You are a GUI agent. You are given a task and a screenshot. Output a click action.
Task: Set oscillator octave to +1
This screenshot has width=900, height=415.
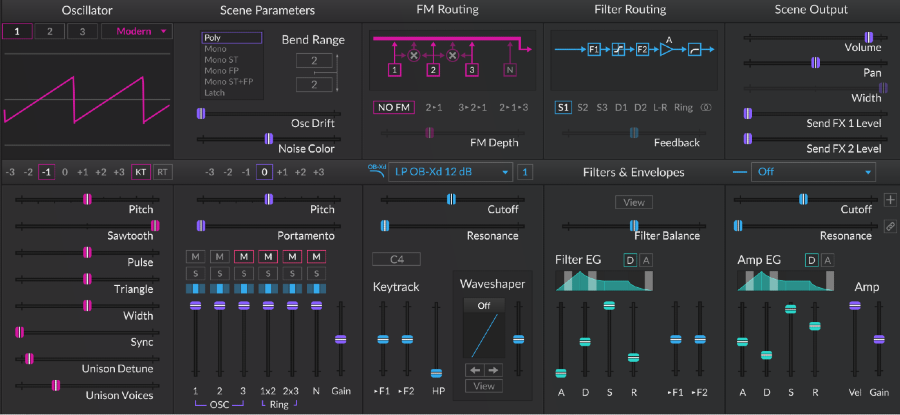tap(83, 172)
